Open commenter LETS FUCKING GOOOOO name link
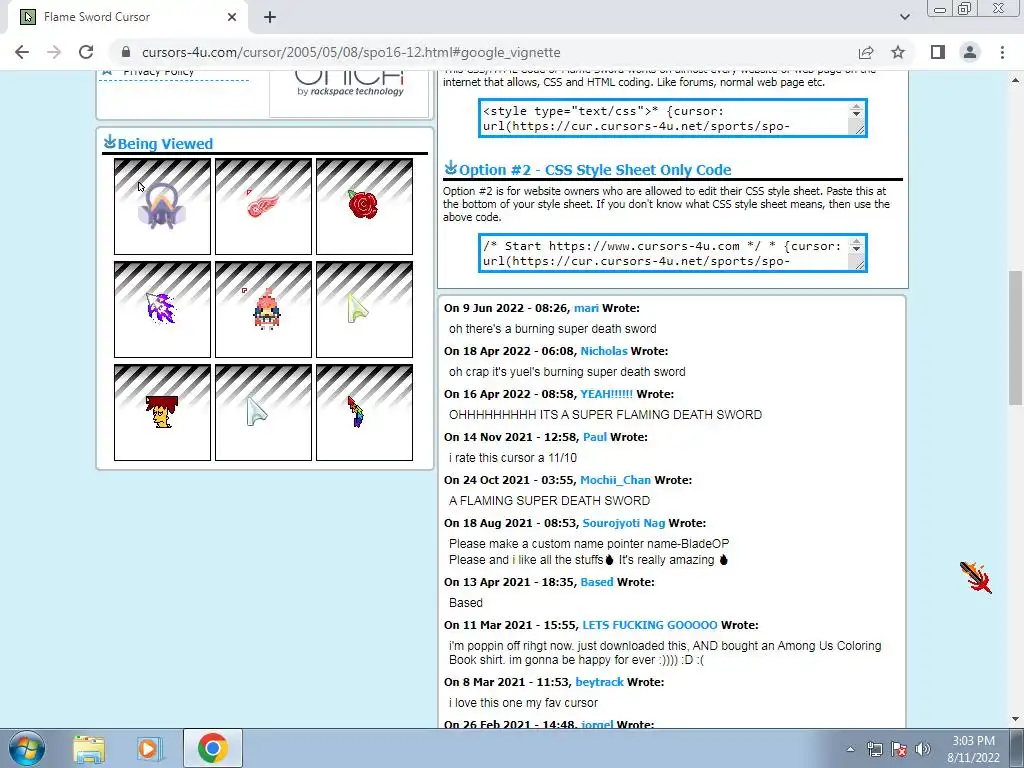Screen dimensions: 1024x768 tap(650, 626)
